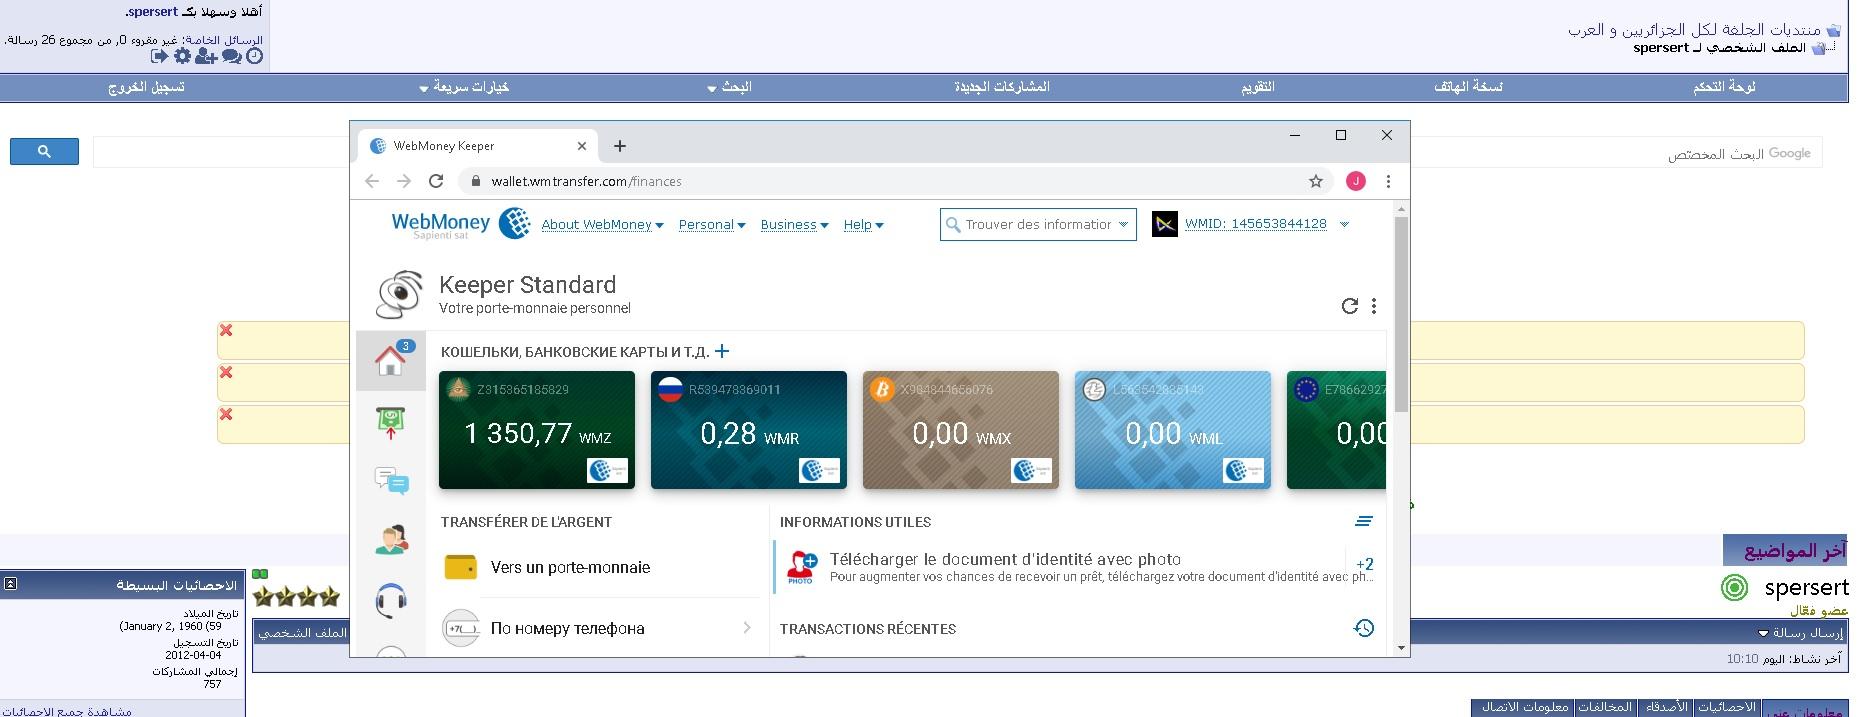The image size is (1870, 717).
Task: Click the forum header settings gear icon
Action: pos(182,56)
